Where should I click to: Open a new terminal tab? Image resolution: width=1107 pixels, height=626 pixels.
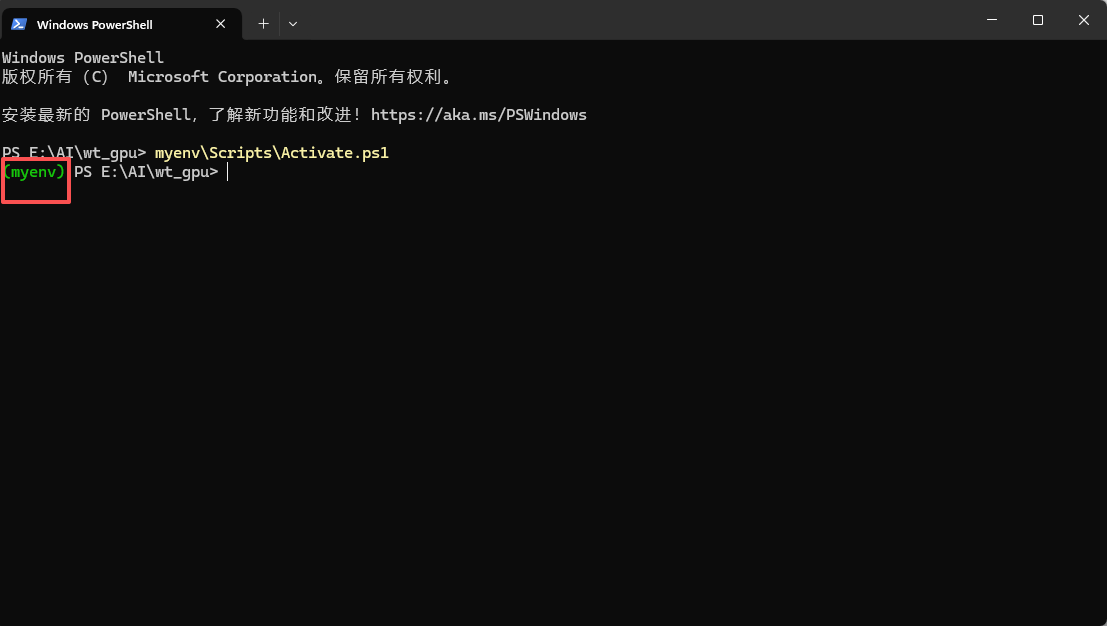coord(263,24)
